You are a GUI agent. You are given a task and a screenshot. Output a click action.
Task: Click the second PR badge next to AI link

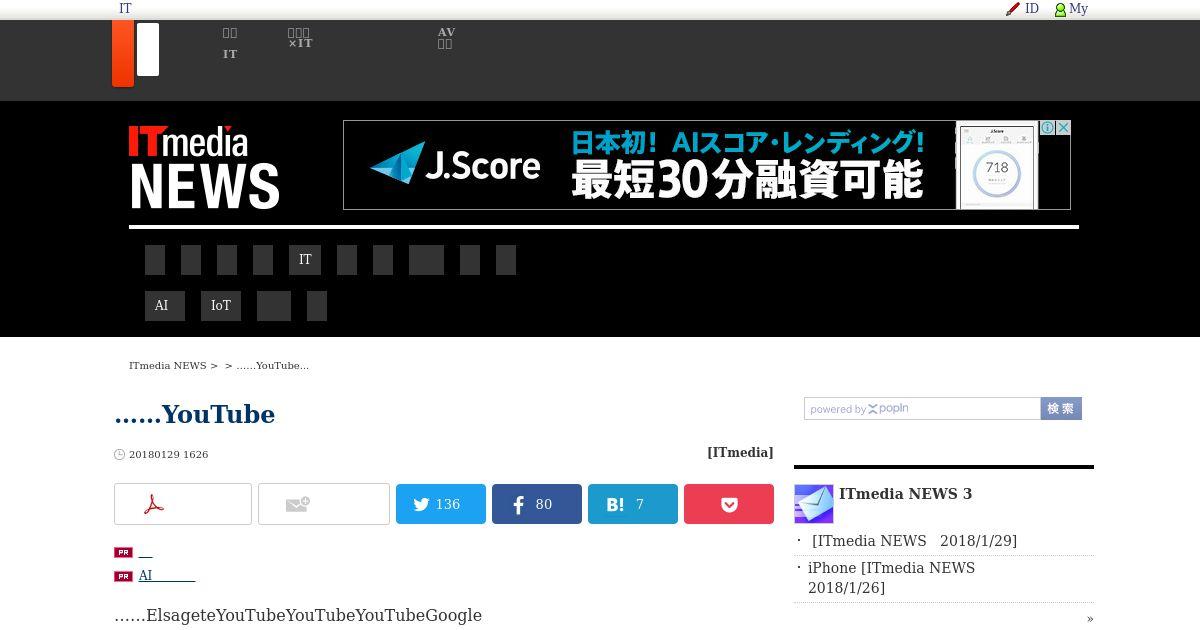(123, 576)
